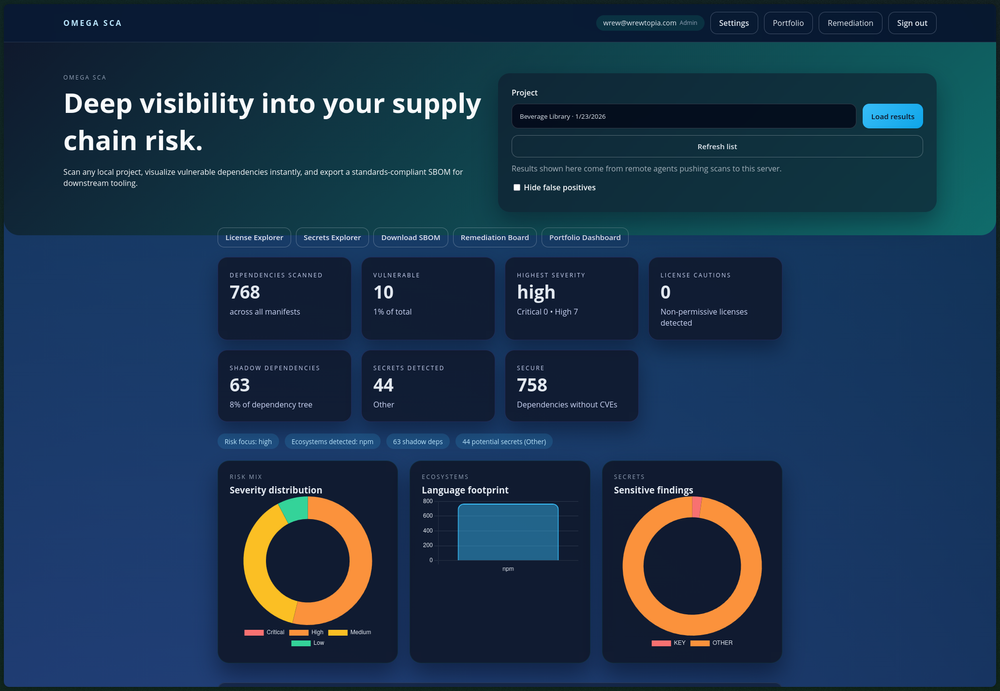
Task: Toggle the Medium legend swatch in severity chart
Action: pyautogui.click(x=338, y=633)
